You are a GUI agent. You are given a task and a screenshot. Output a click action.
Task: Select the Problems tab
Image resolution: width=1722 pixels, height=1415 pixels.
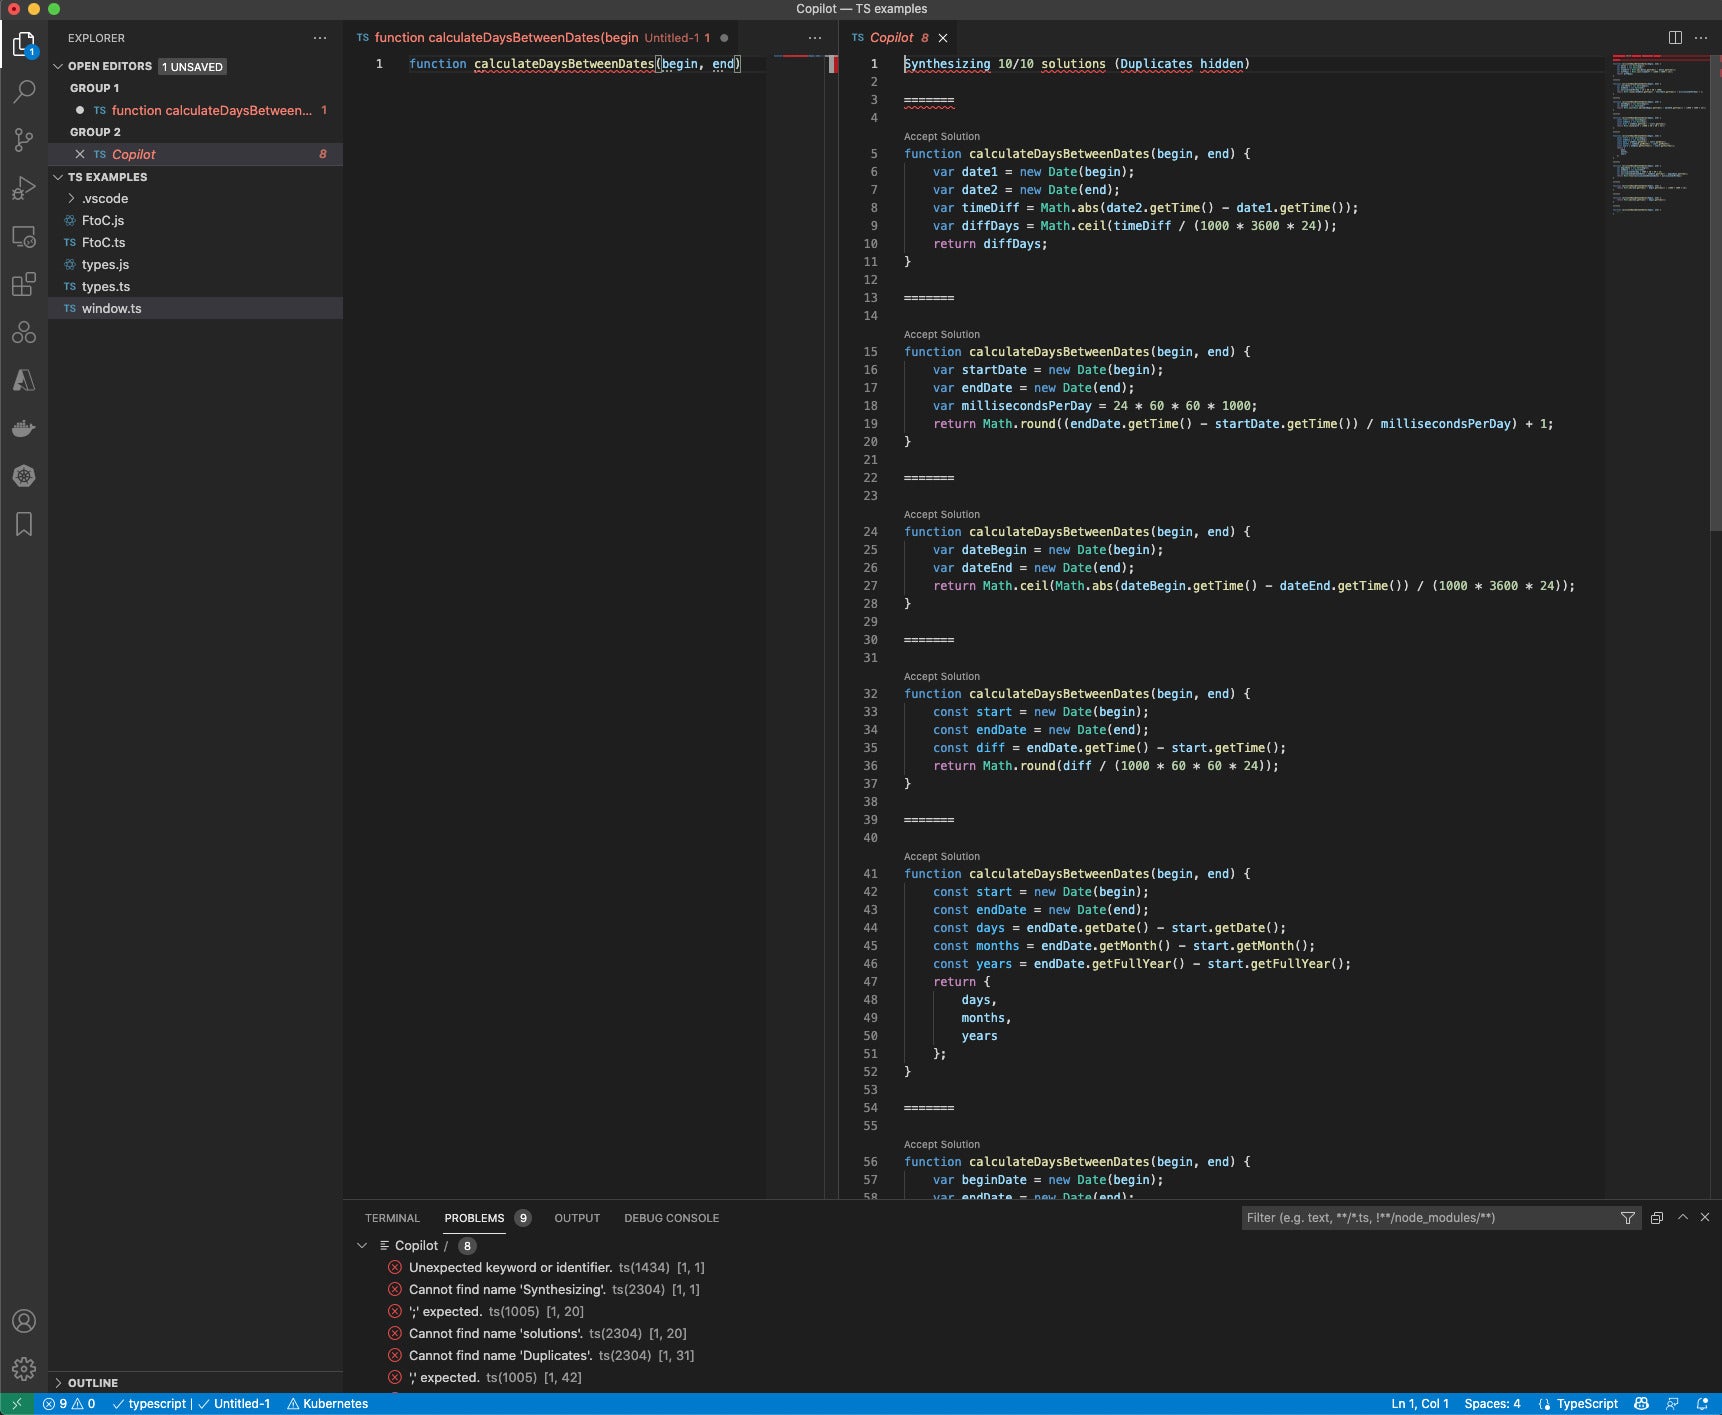pos(474,1218)
